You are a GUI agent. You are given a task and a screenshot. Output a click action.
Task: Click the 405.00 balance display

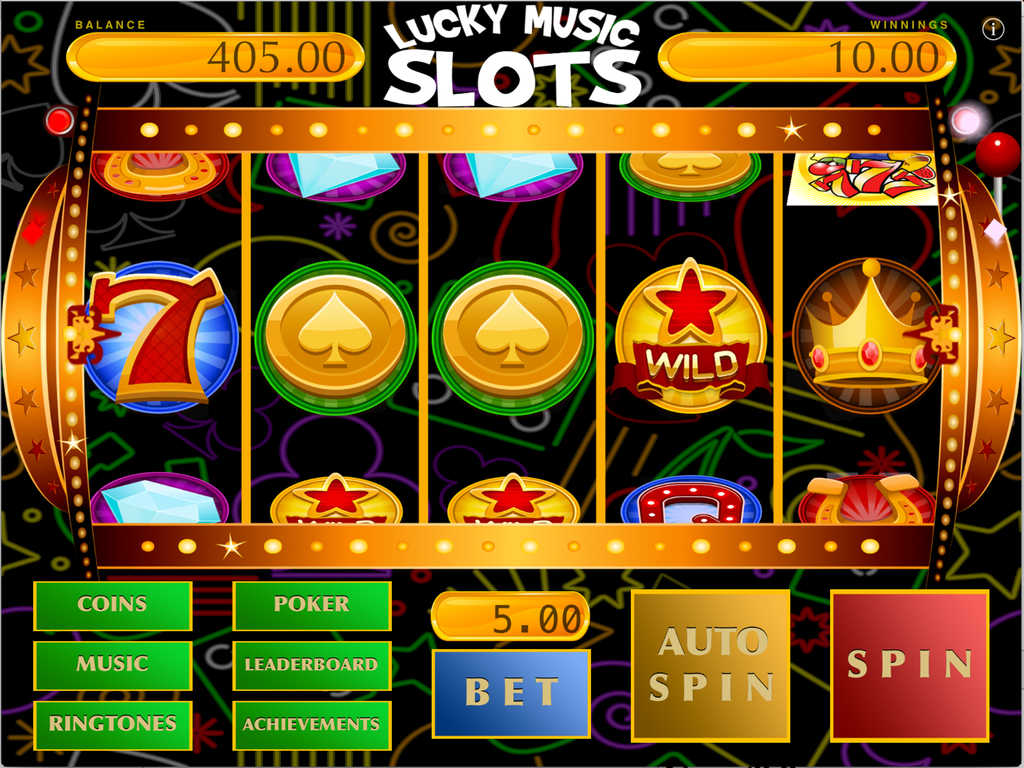click(x=215, y=57)
